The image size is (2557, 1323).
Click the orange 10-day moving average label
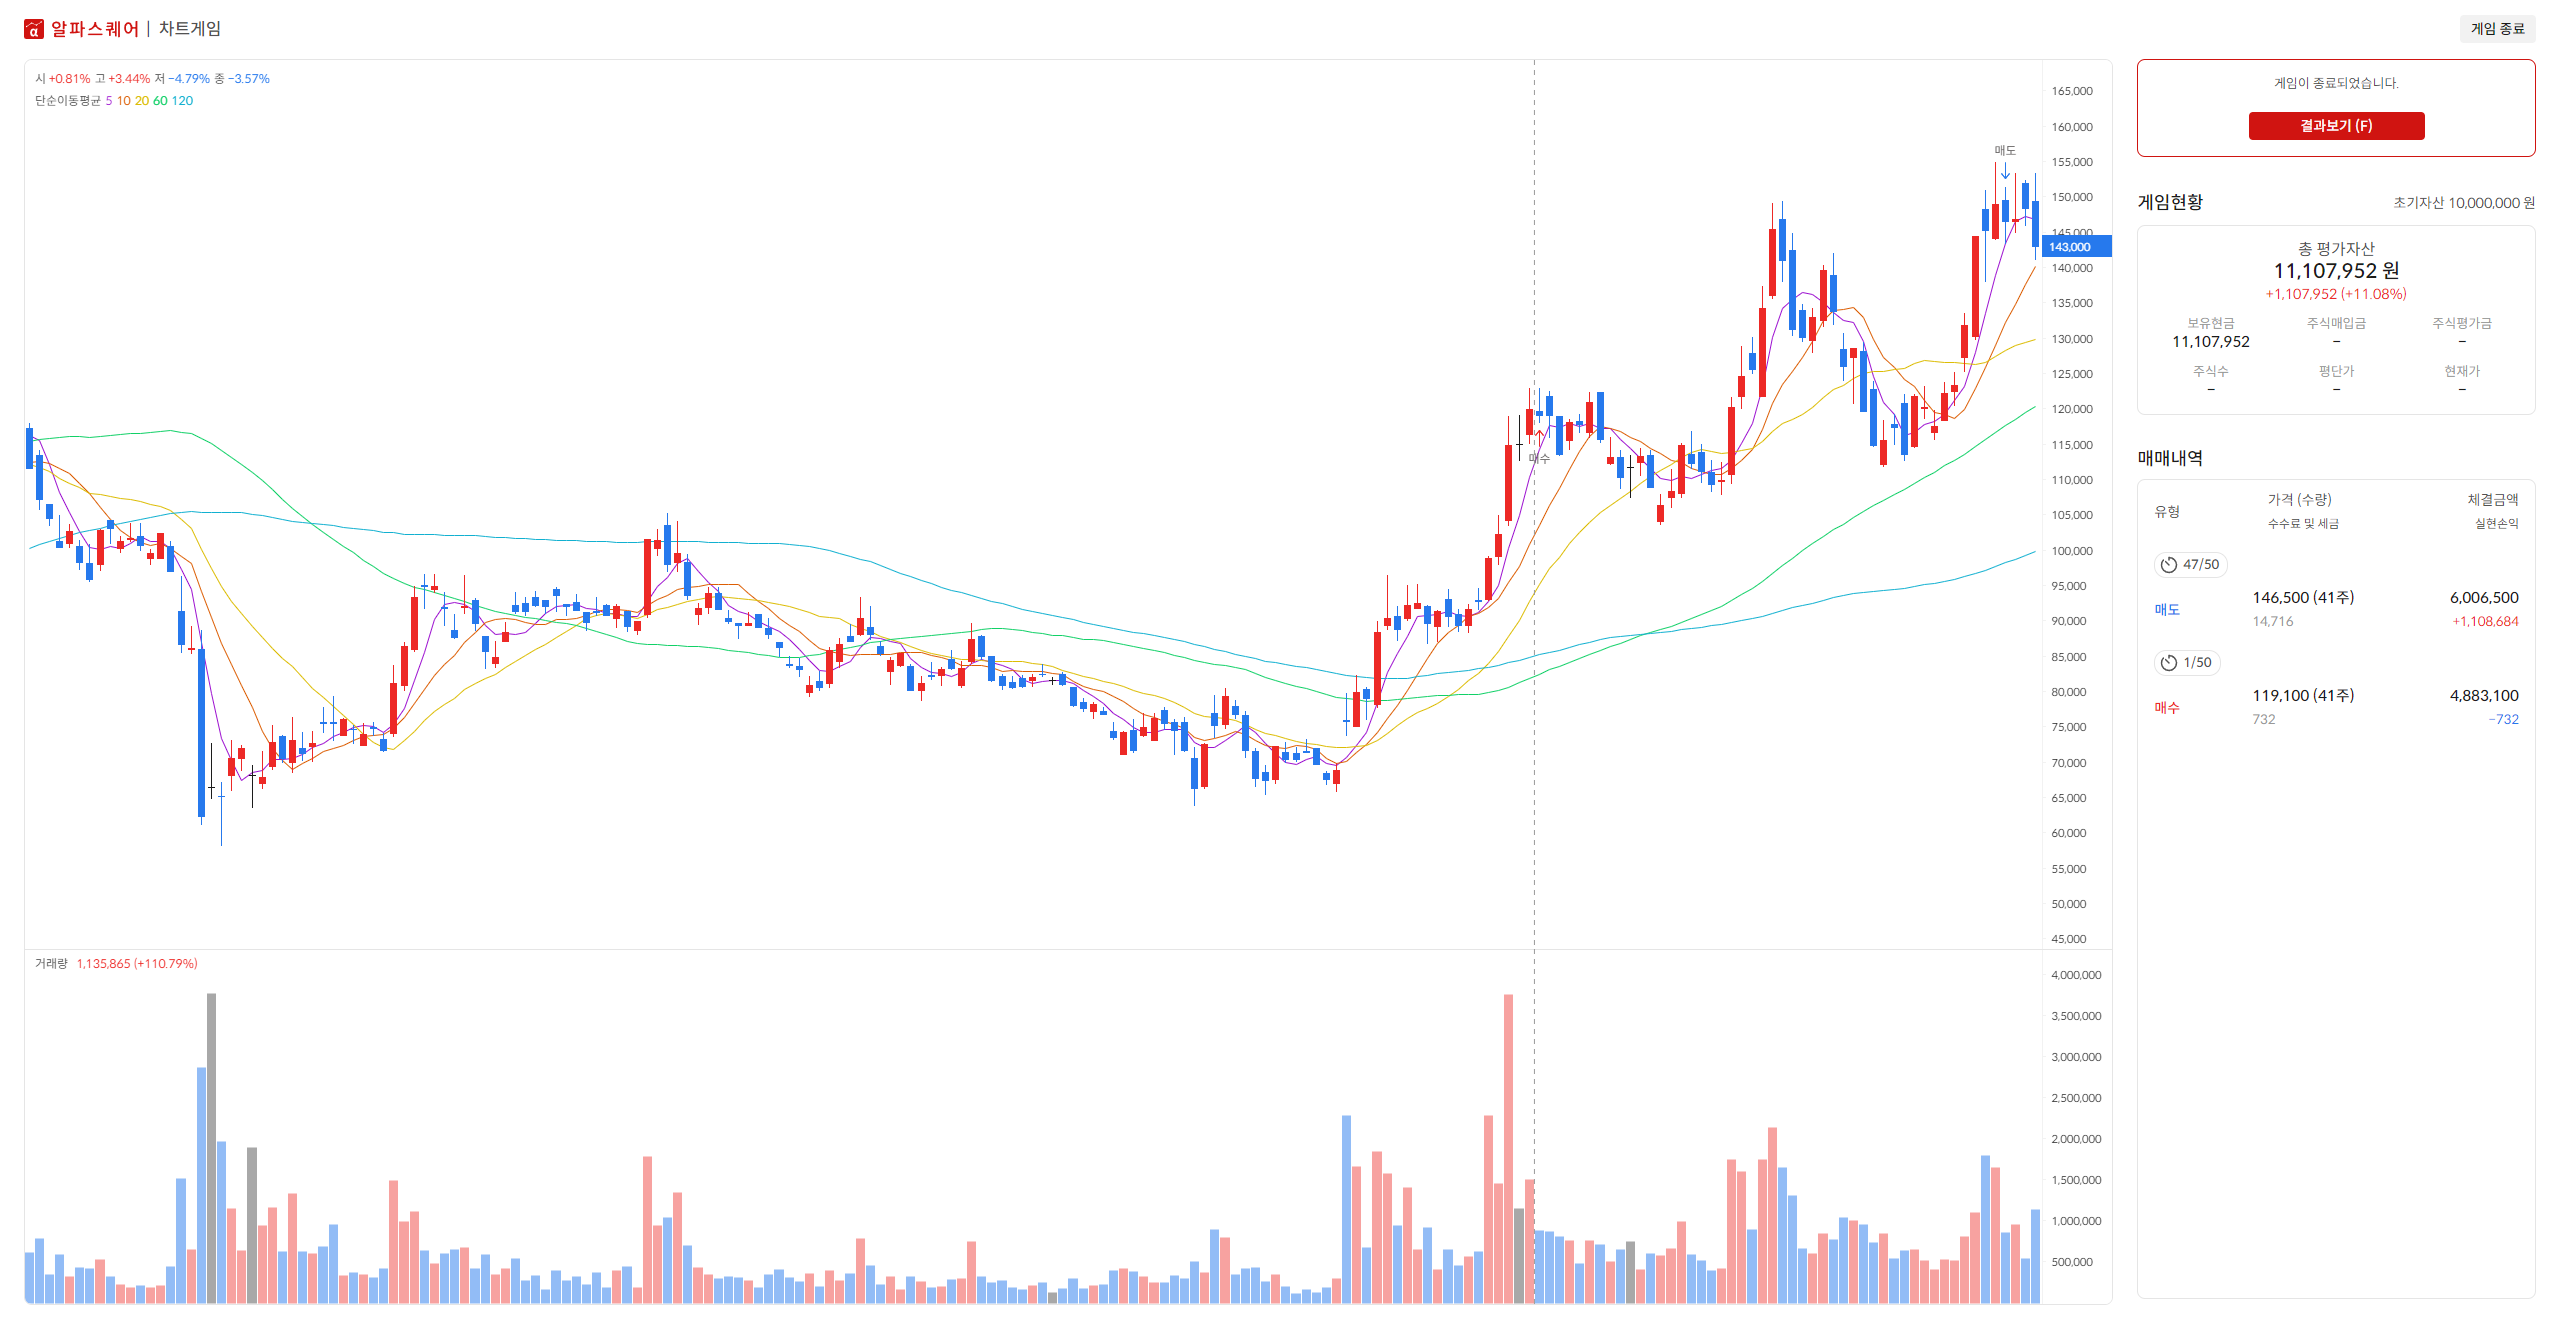pyautogui.click(x=124, y=101)
